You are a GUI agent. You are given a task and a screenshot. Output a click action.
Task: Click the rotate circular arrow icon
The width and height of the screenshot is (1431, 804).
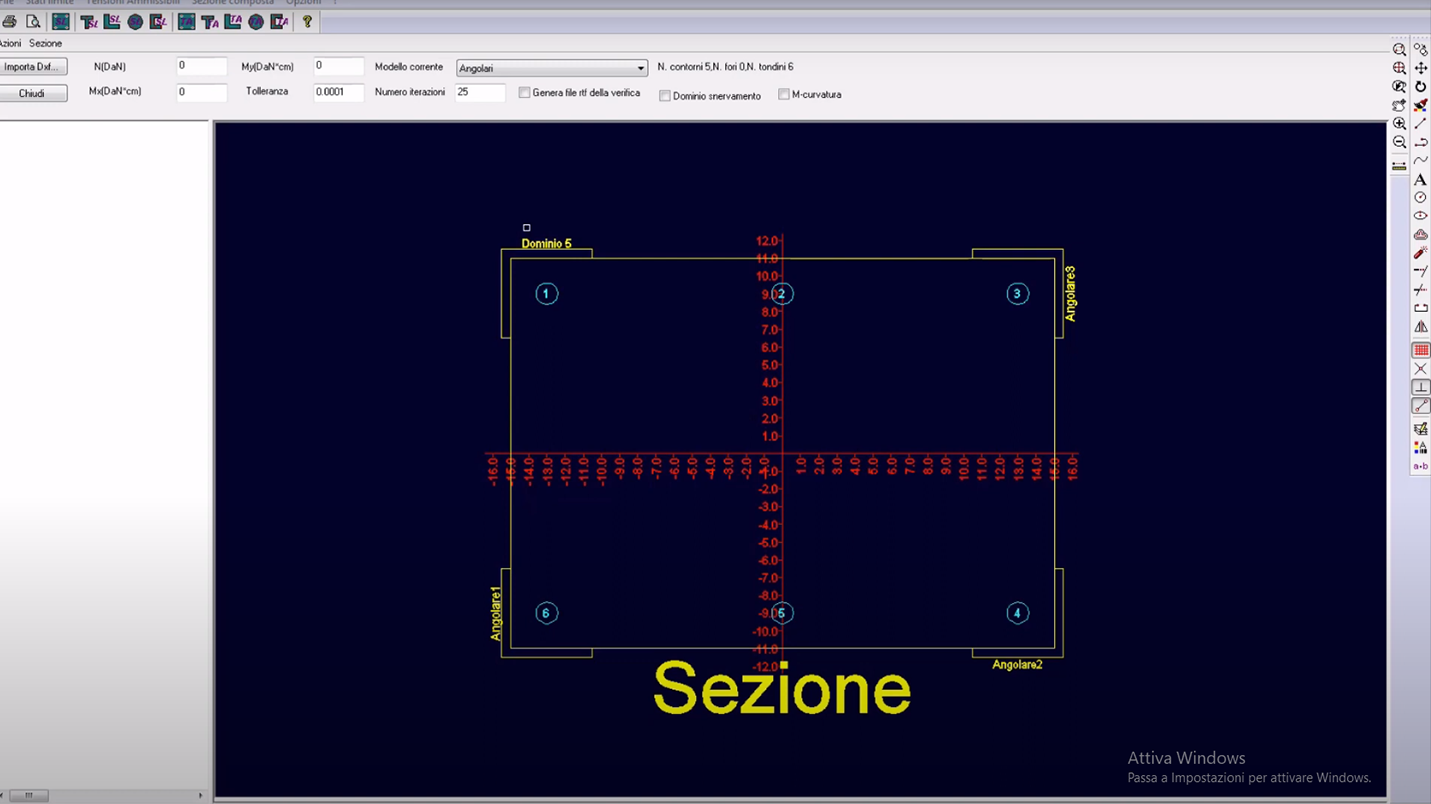(x=1420, y=86)
